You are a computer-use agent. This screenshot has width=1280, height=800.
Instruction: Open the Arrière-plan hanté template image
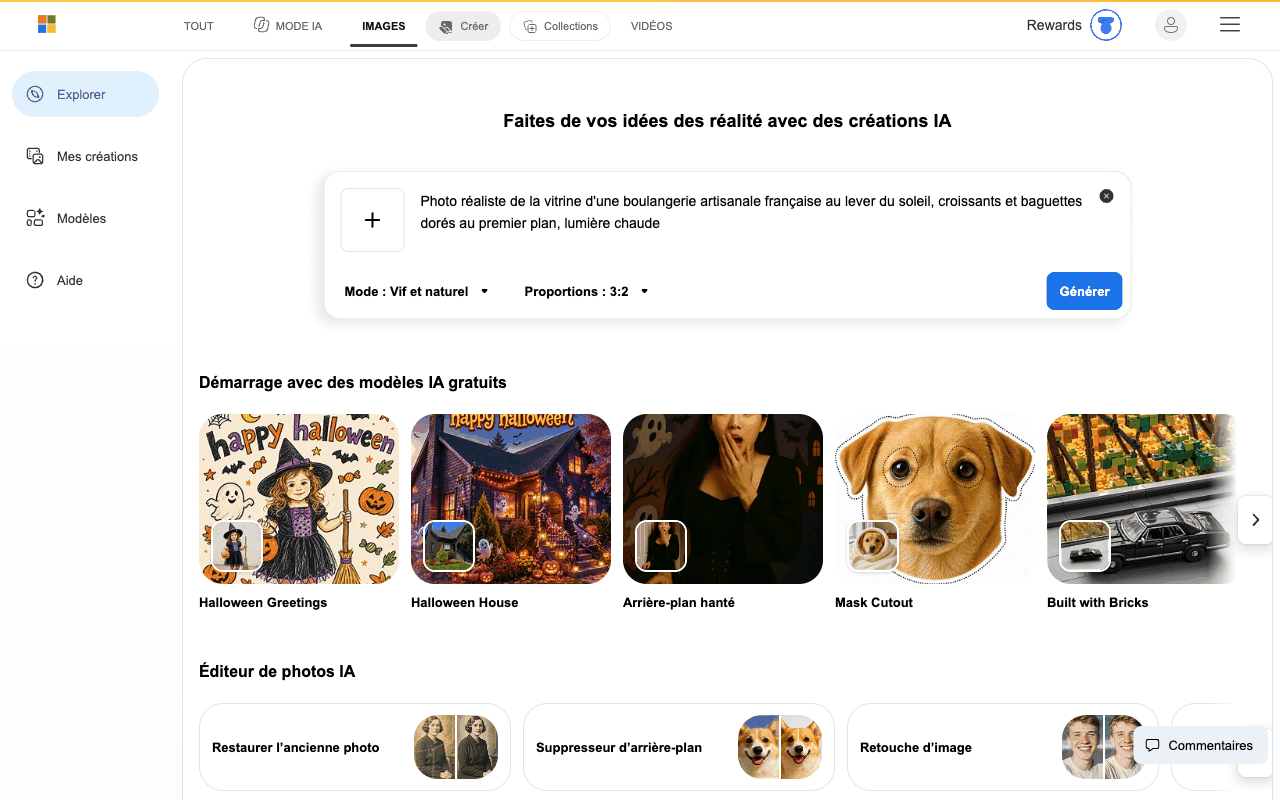[723, 499]
